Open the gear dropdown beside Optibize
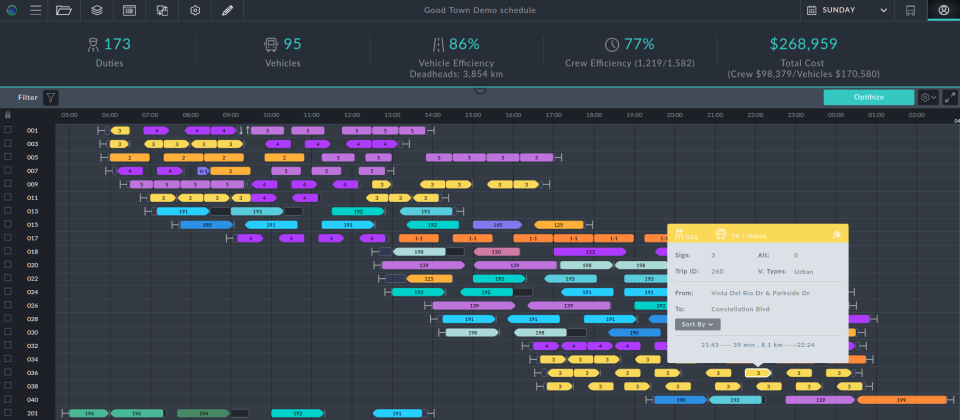Viewport: 960px width, 420px height. coord(928,97)
